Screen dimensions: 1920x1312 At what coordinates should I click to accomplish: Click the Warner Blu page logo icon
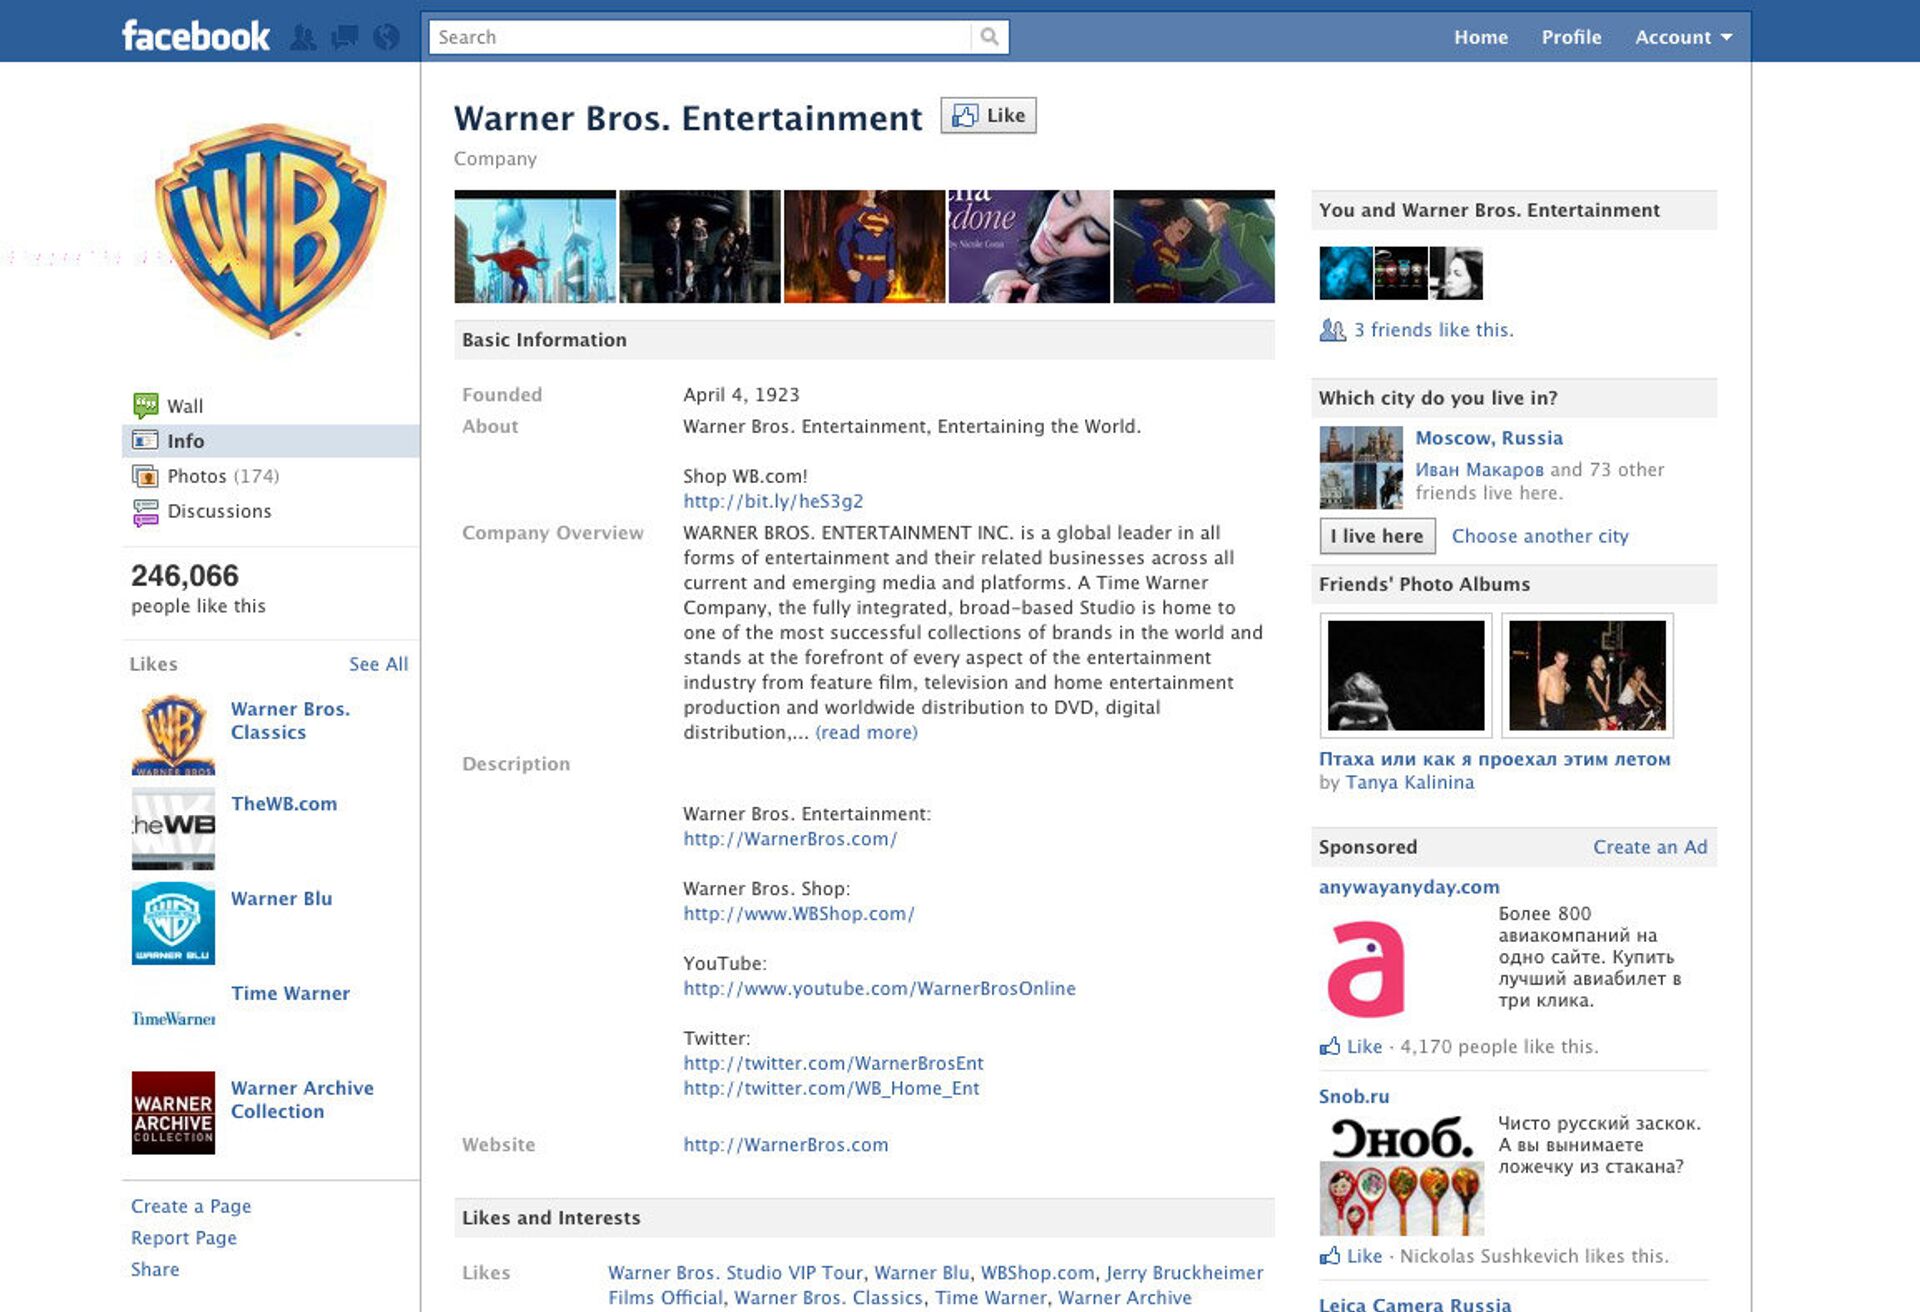(x=173, y=923)
